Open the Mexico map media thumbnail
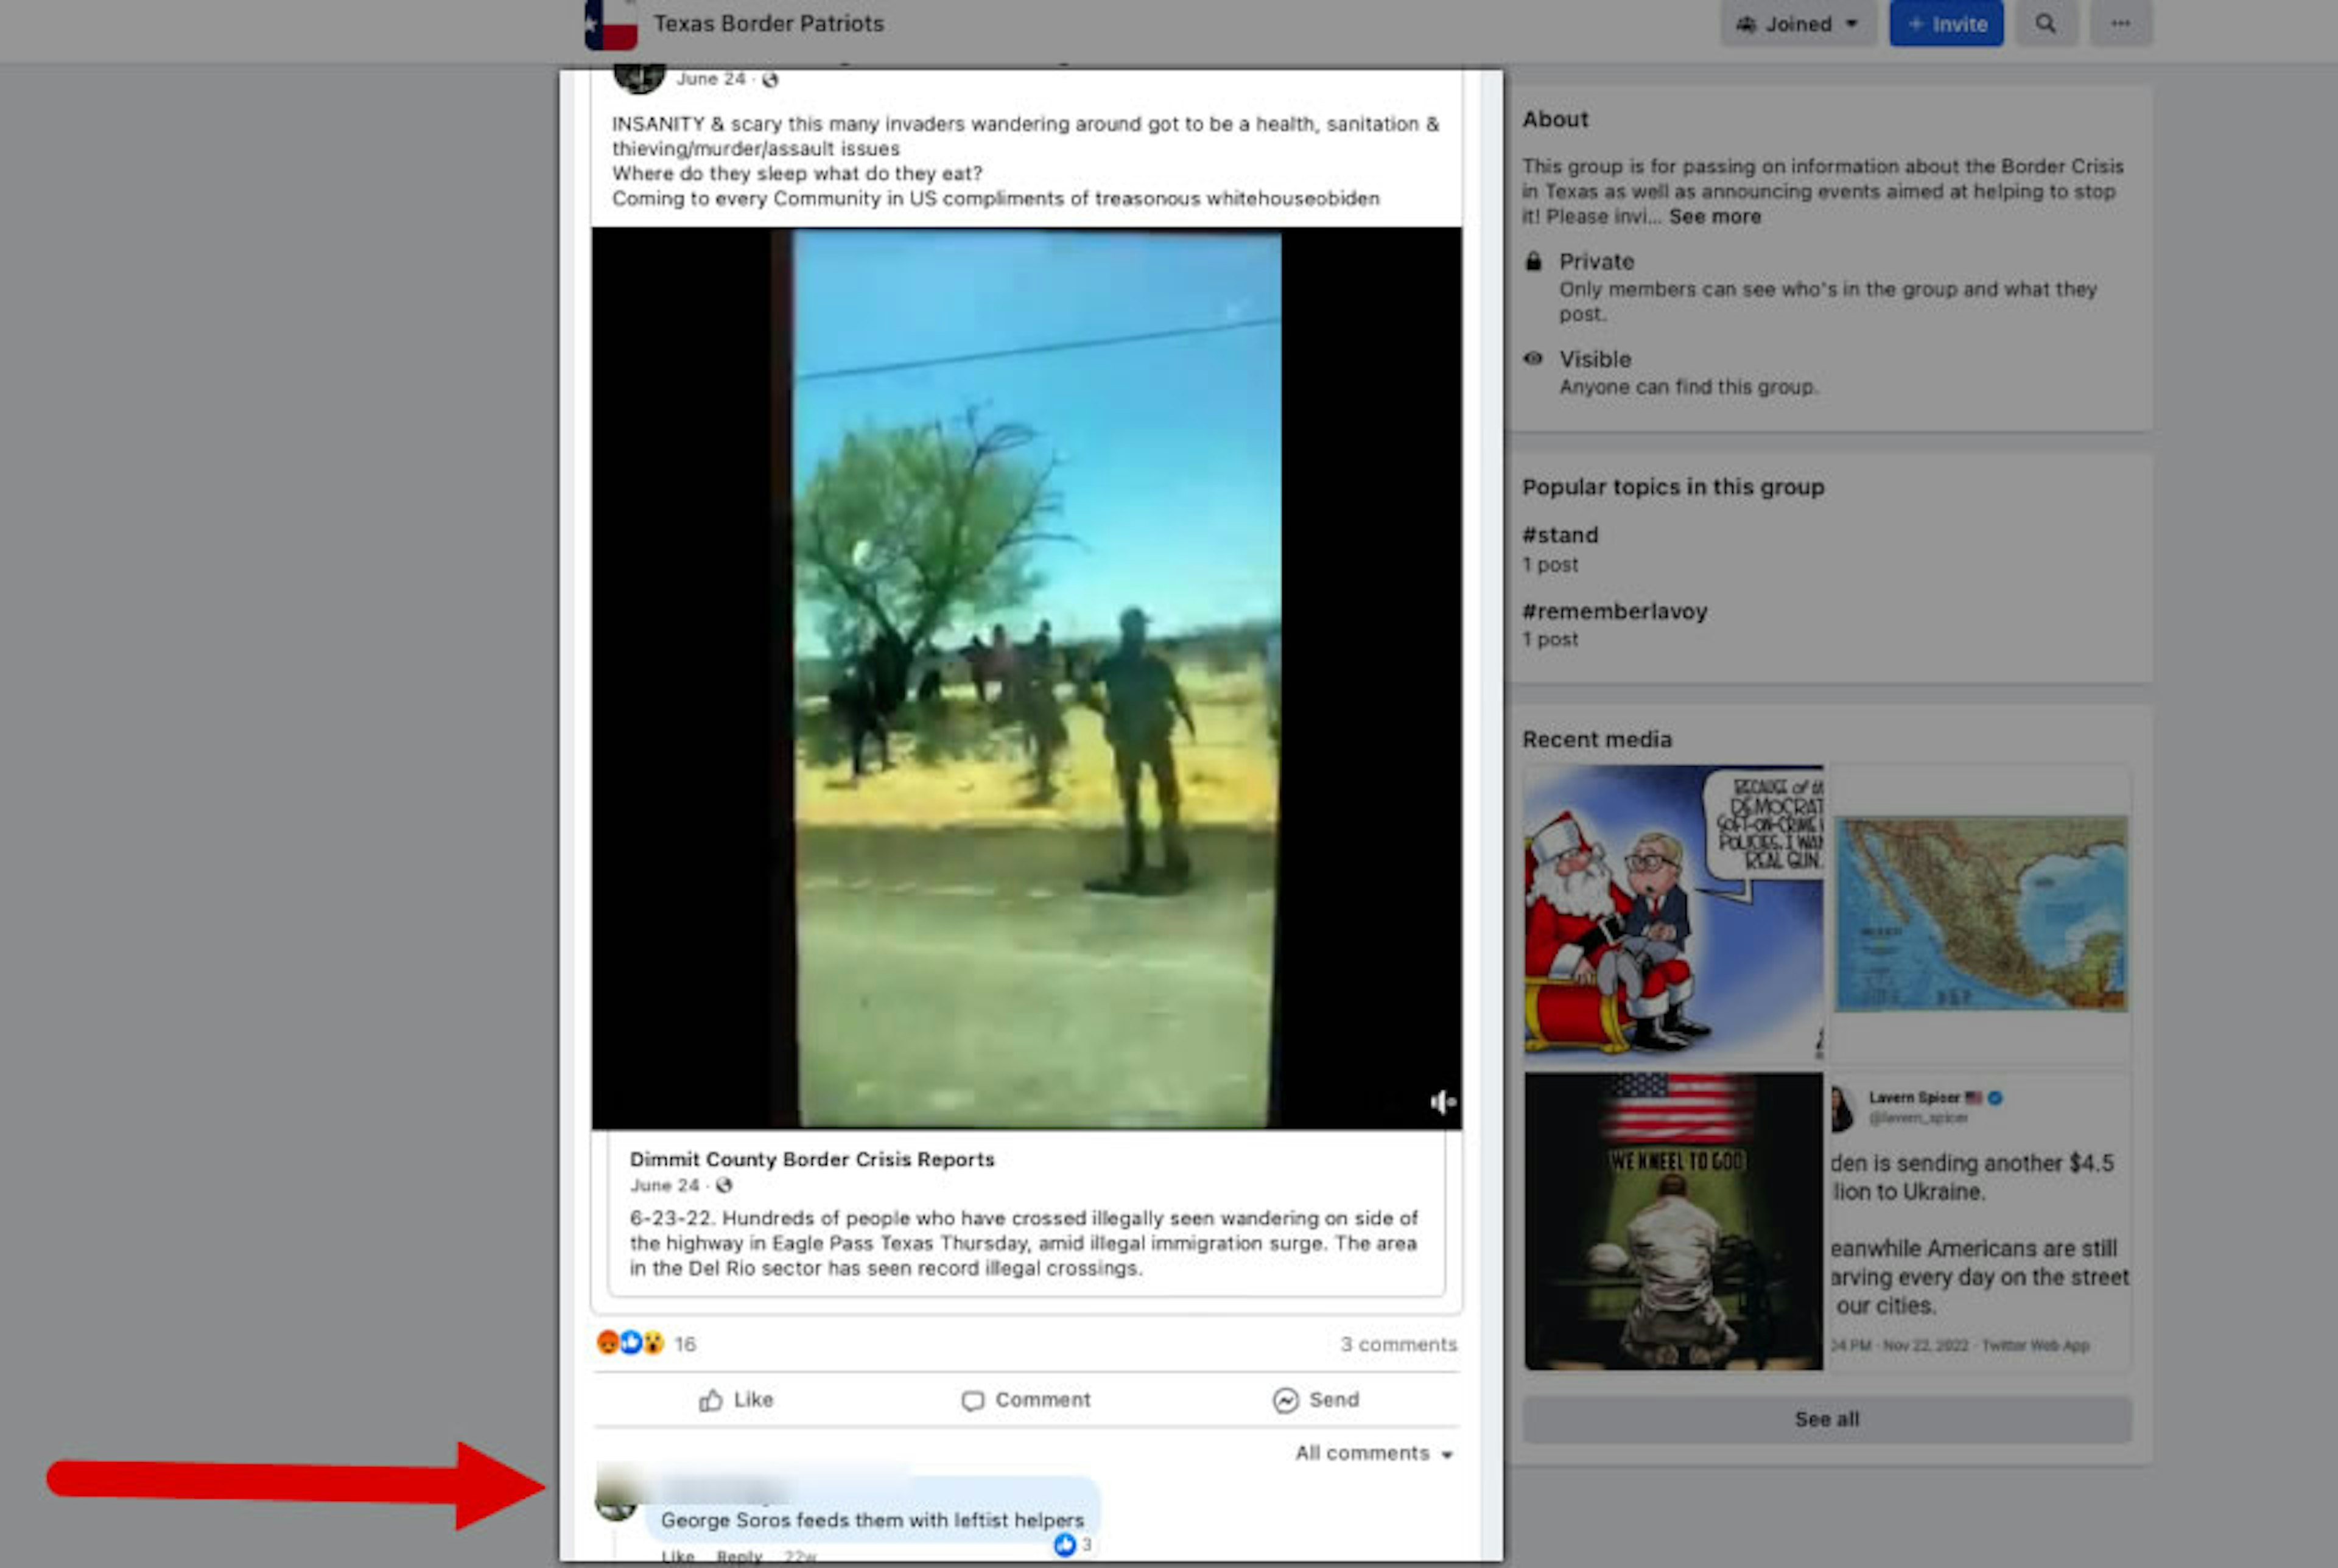 [1980, 914]
